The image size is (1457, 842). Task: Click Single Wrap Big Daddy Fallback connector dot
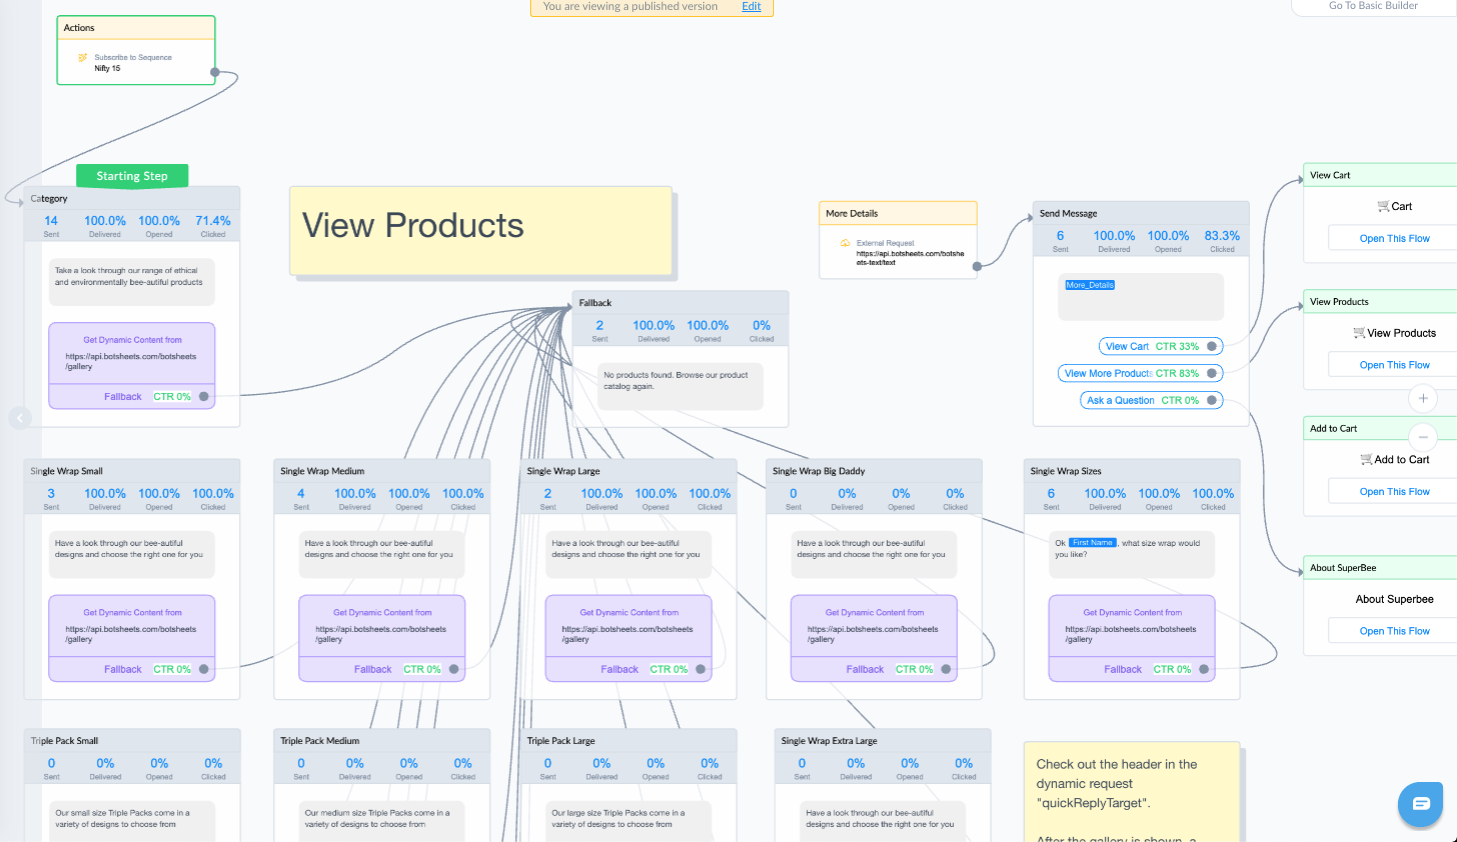946,669
